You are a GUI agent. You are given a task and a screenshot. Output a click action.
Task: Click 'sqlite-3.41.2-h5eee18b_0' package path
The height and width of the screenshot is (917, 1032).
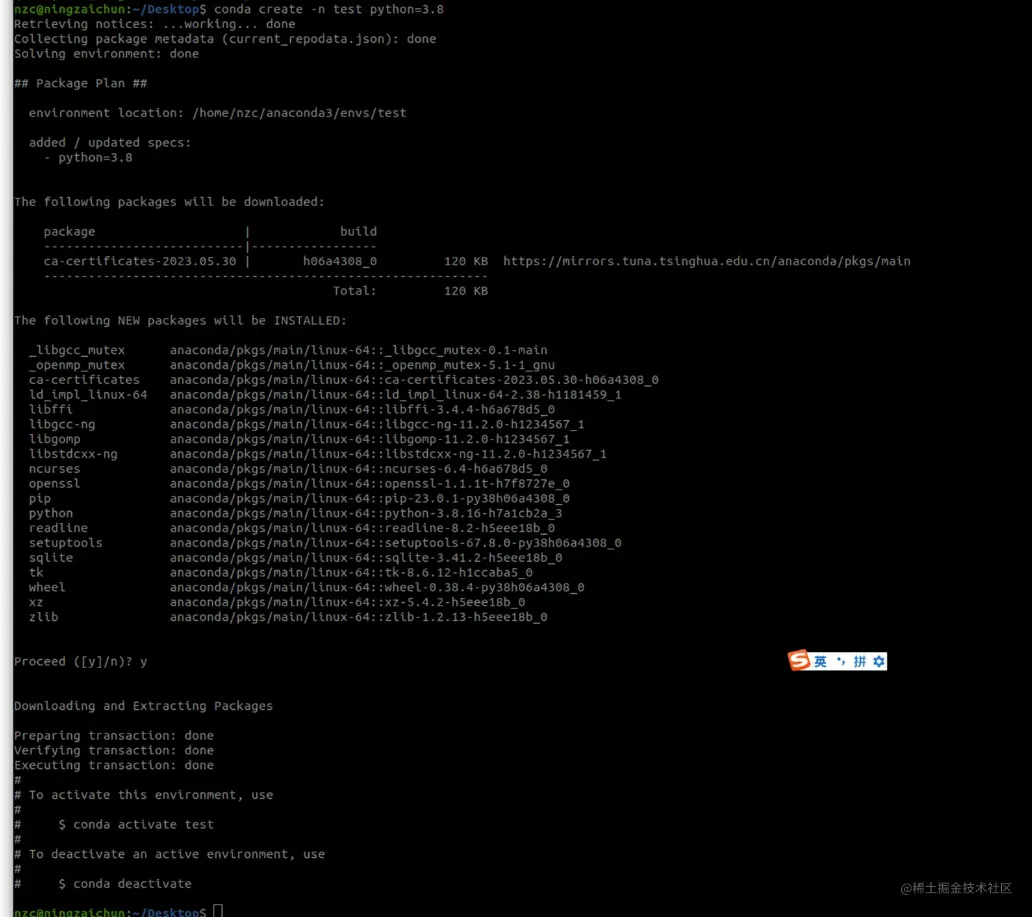(366, 557)
